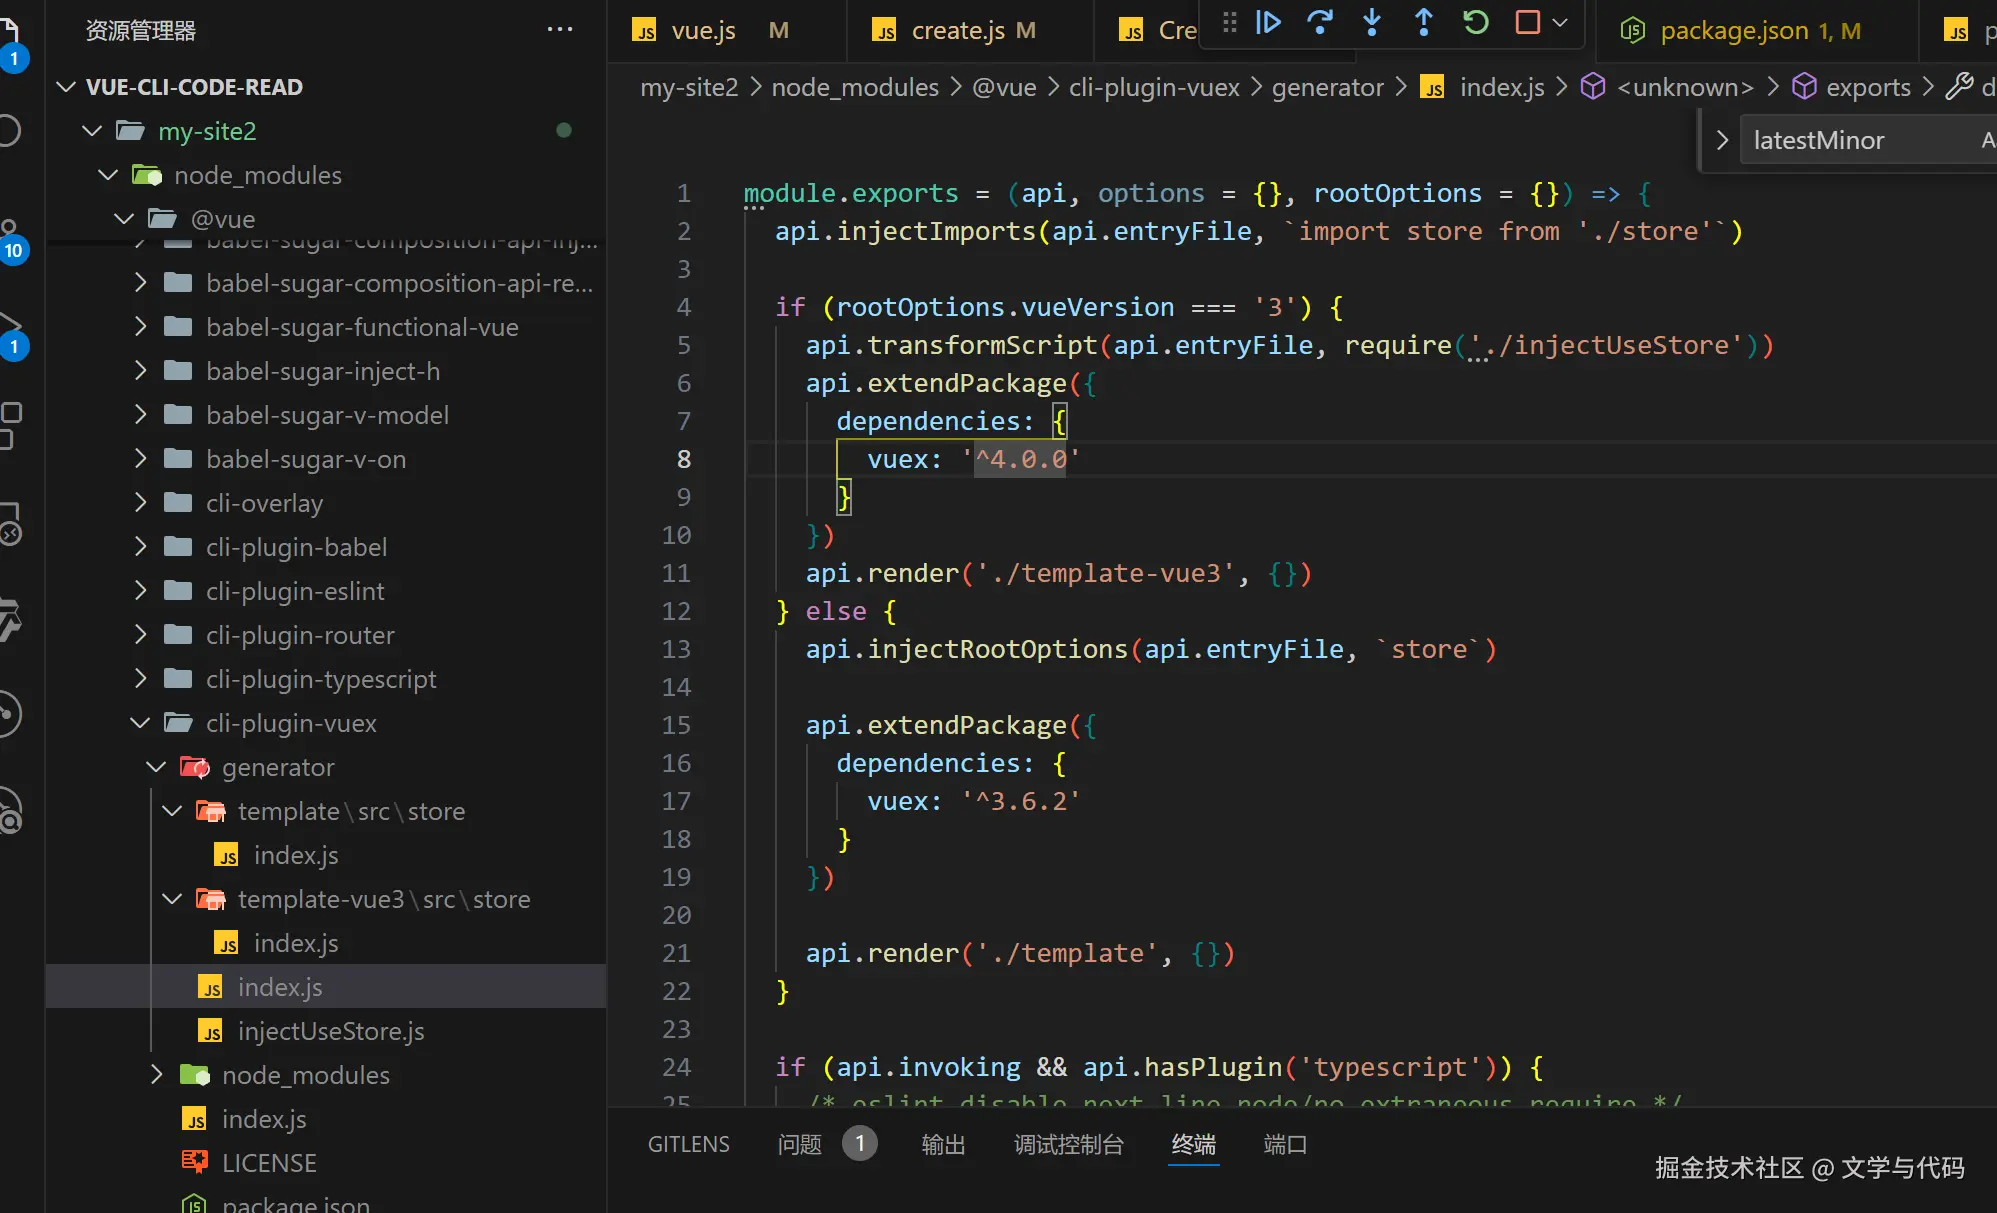Click the debug Continue button
Screen dimensions: 1997x1213
pos(1268,23)
